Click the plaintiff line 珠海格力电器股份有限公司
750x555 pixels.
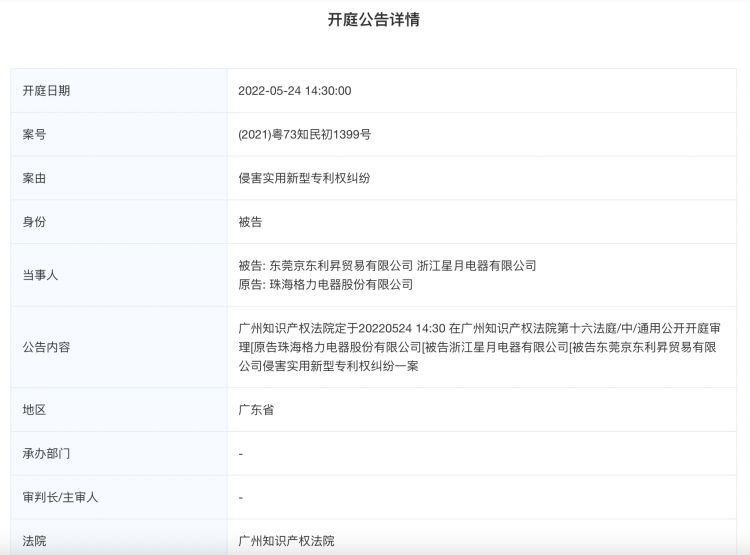point(325,285)
